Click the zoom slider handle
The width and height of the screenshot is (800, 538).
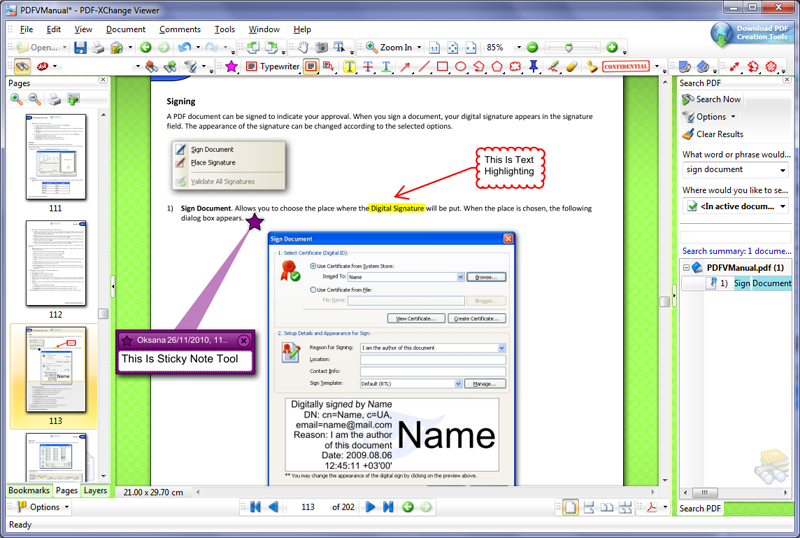[x=570, y=47]
